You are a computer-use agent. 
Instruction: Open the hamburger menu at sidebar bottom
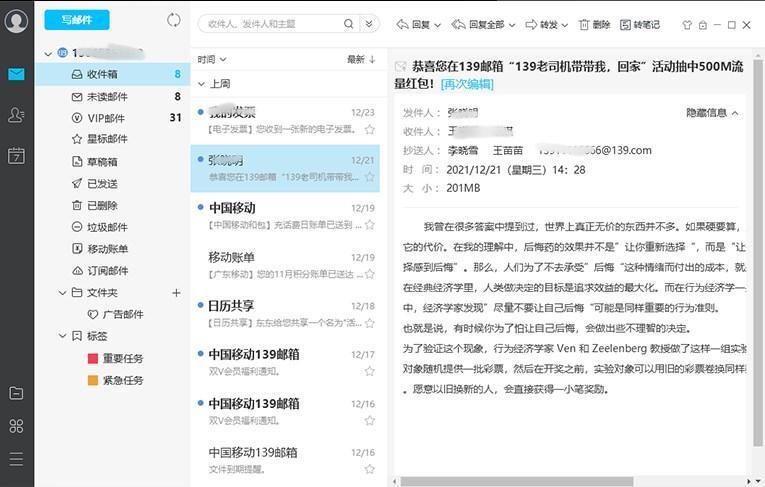click(16, 459)
